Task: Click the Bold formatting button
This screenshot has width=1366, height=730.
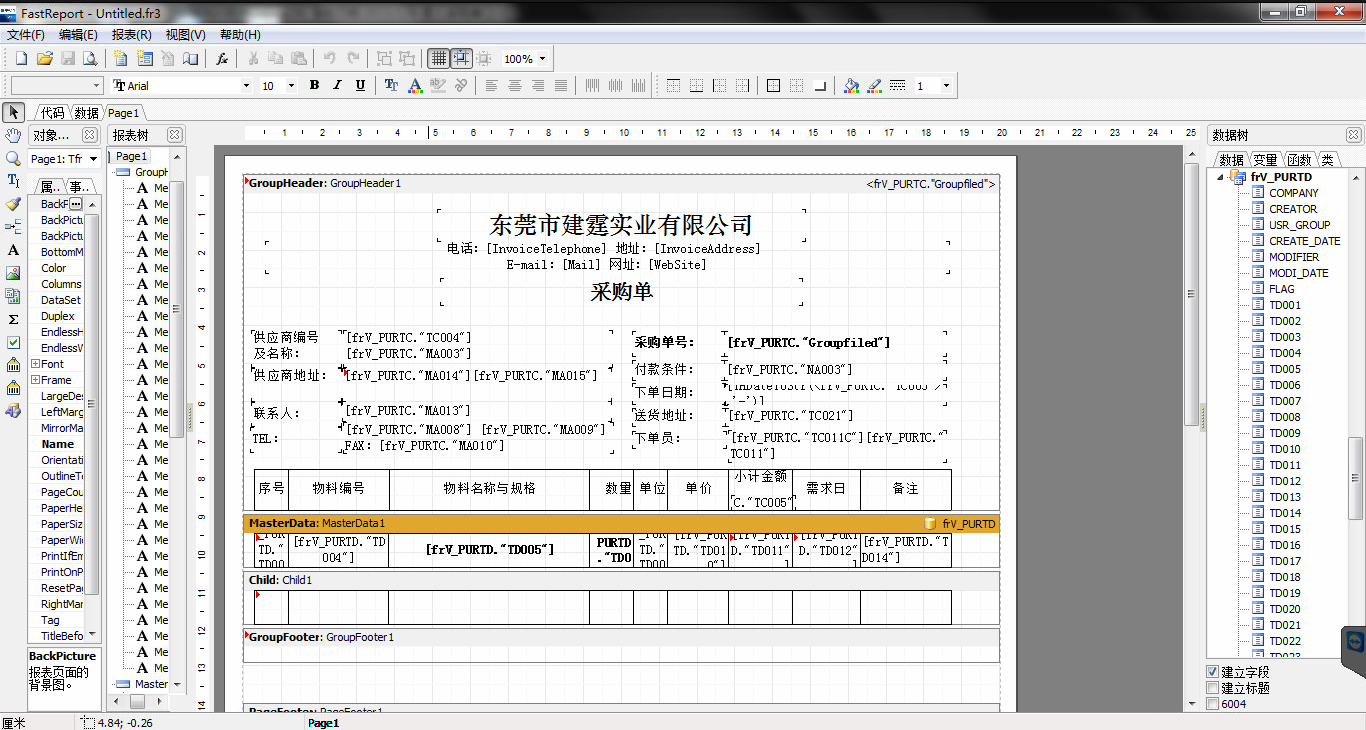Action: tap(314, 86)
